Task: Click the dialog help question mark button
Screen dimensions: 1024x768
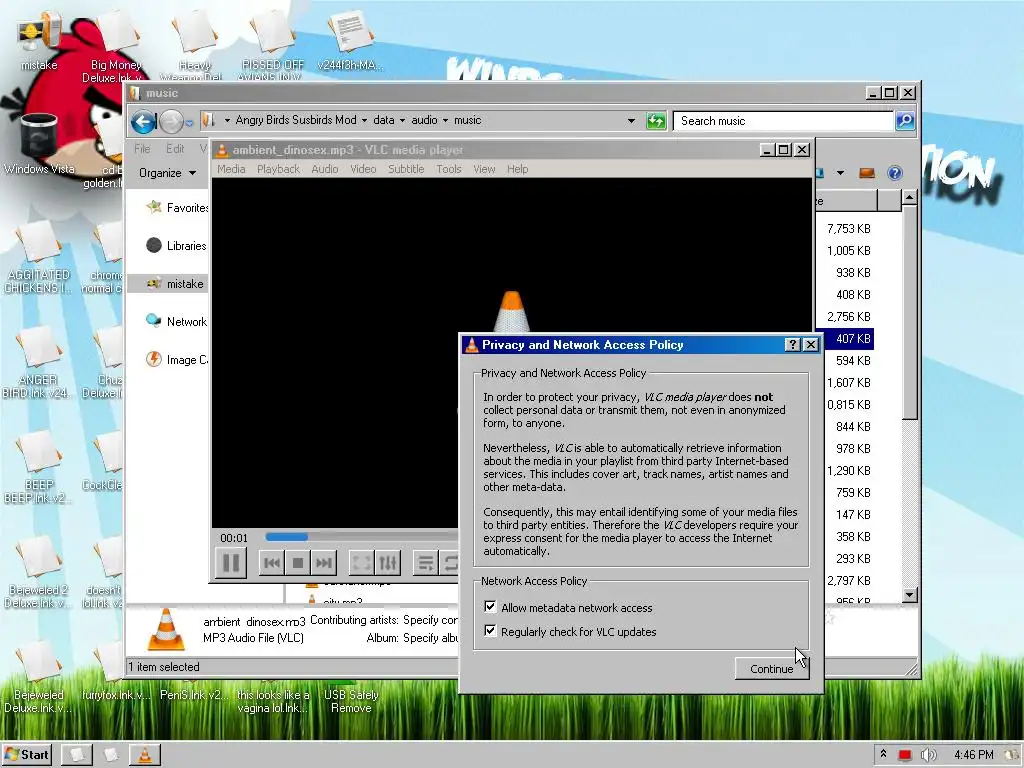Action: (x=792, y=344)
